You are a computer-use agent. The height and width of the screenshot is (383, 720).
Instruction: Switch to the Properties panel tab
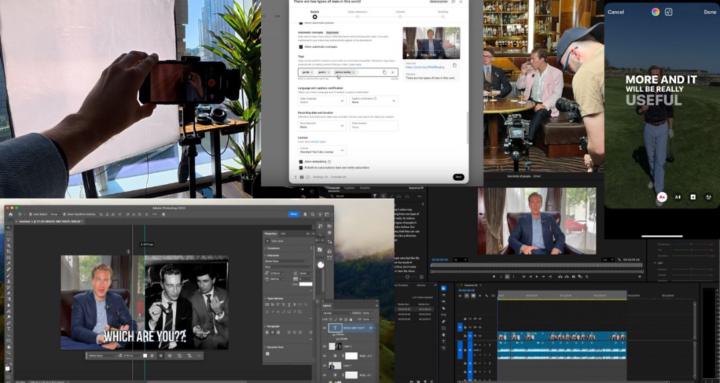271,233
